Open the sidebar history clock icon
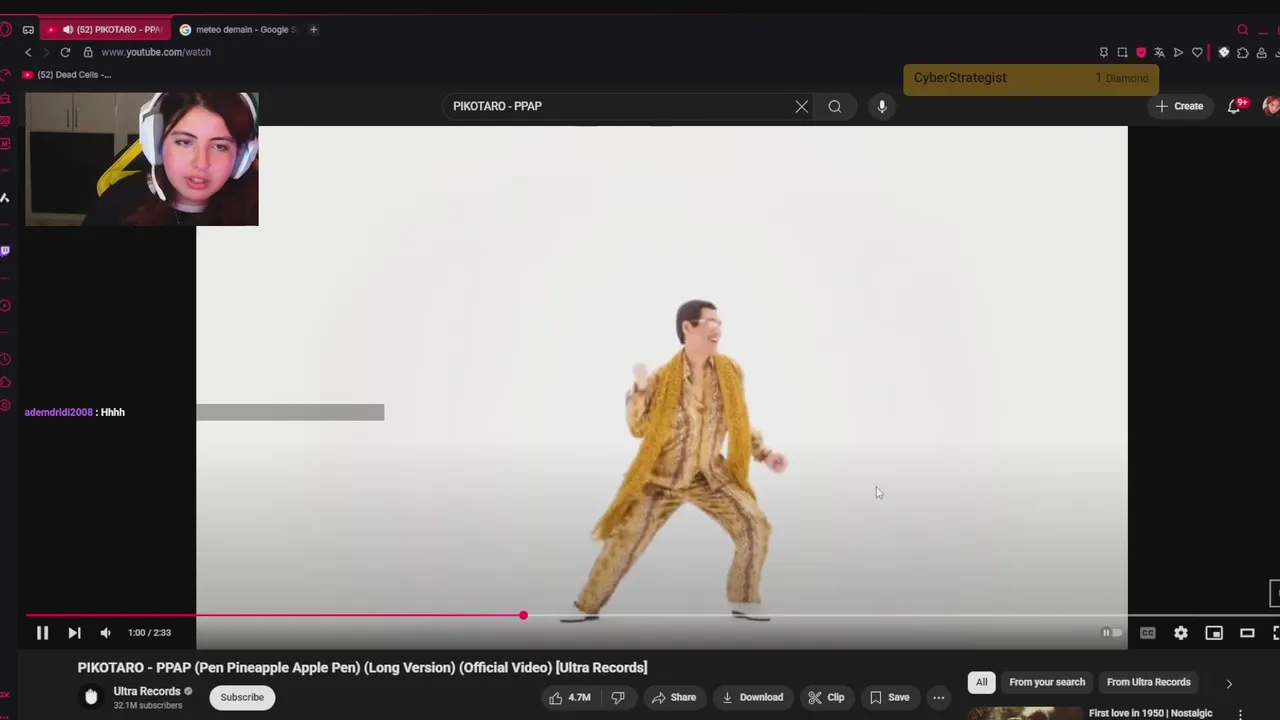The height and width of the screenshot is (720, 1280). coord(5,359)
